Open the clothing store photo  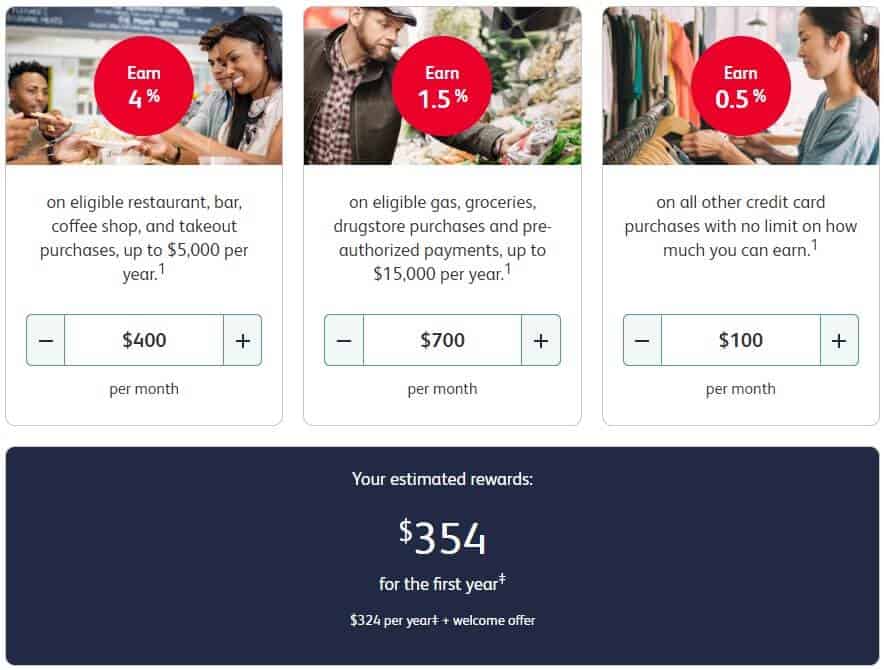click(741, 86)
